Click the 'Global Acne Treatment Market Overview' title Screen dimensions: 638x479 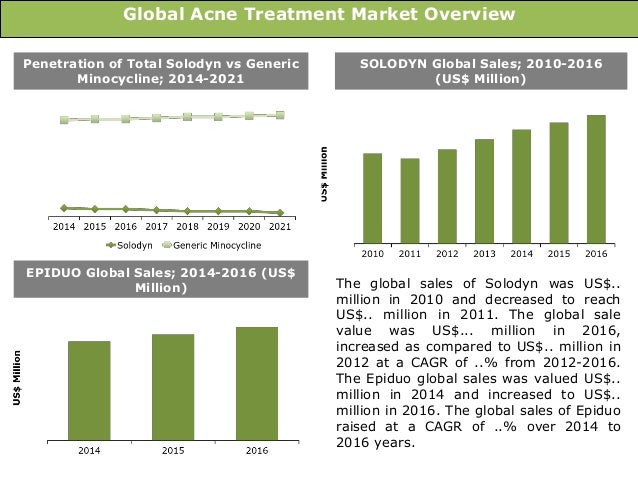(319, 14)
